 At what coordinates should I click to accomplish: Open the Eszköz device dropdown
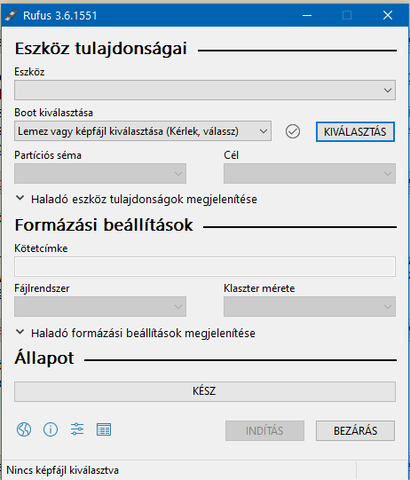pos(205,90)
